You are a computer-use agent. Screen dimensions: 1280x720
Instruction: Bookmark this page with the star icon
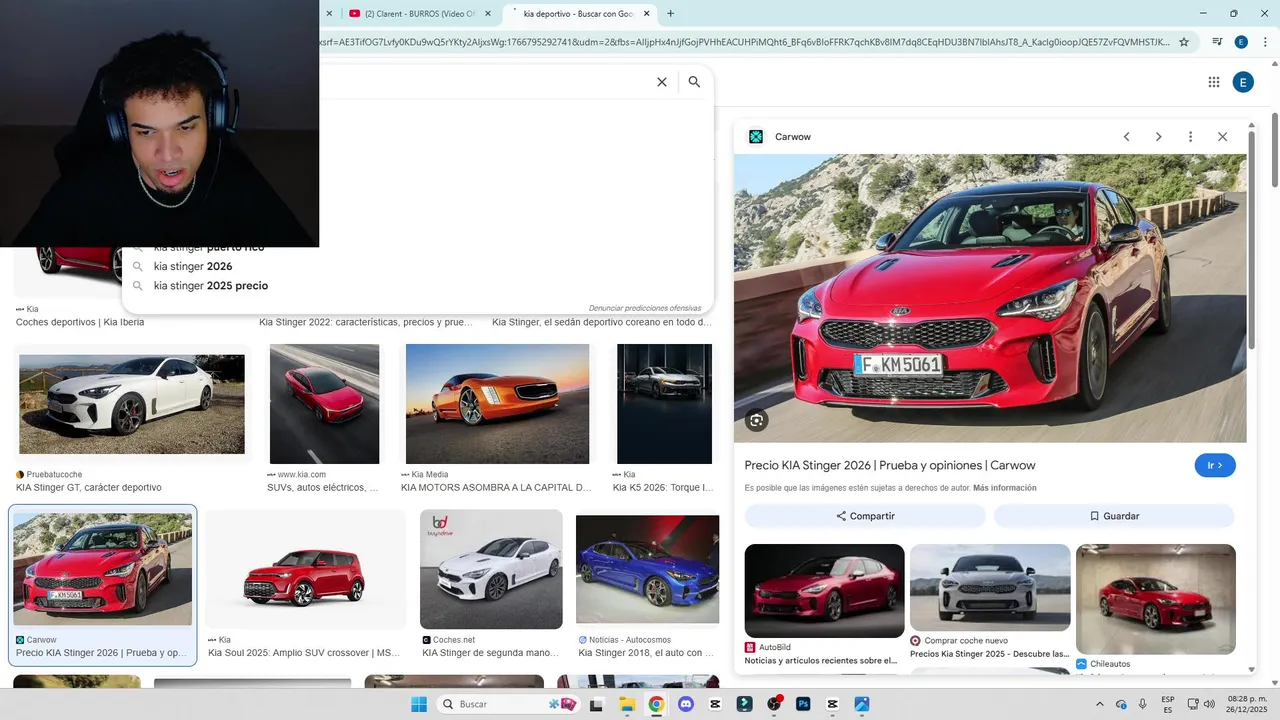tap(1184, 42)
